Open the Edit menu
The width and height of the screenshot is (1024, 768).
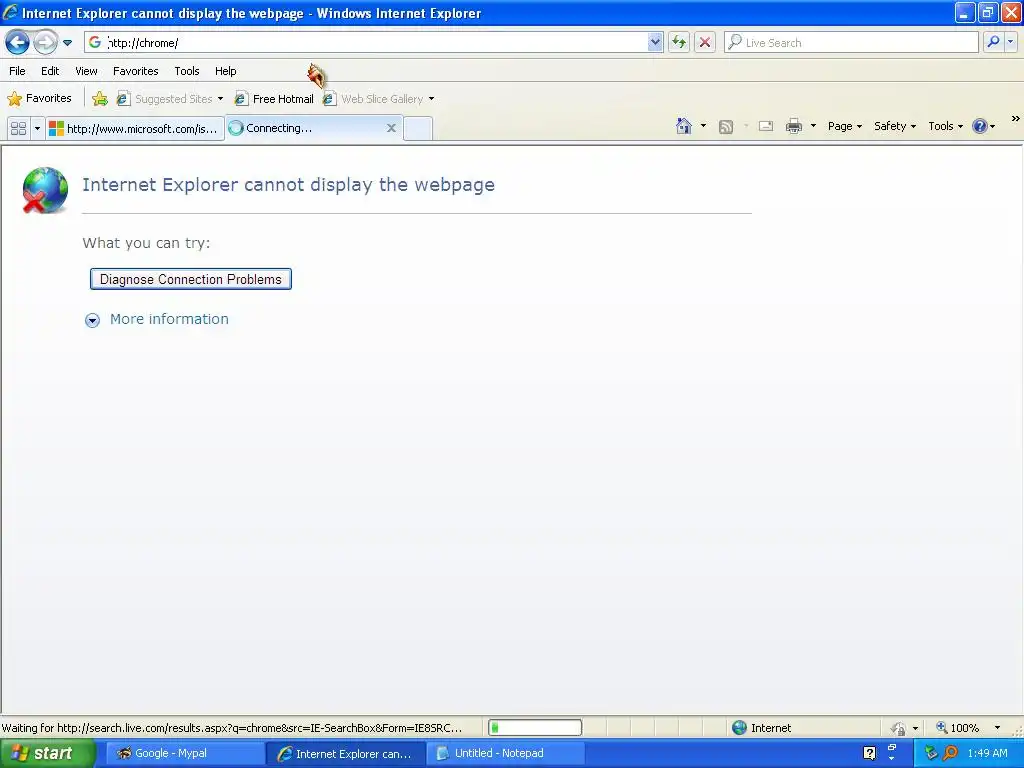click(x=50, y=71)
